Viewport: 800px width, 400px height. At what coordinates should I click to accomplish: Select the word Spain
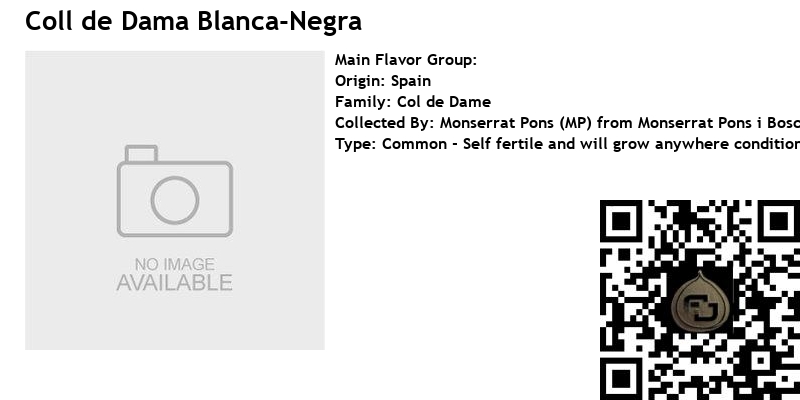[411, 81]
